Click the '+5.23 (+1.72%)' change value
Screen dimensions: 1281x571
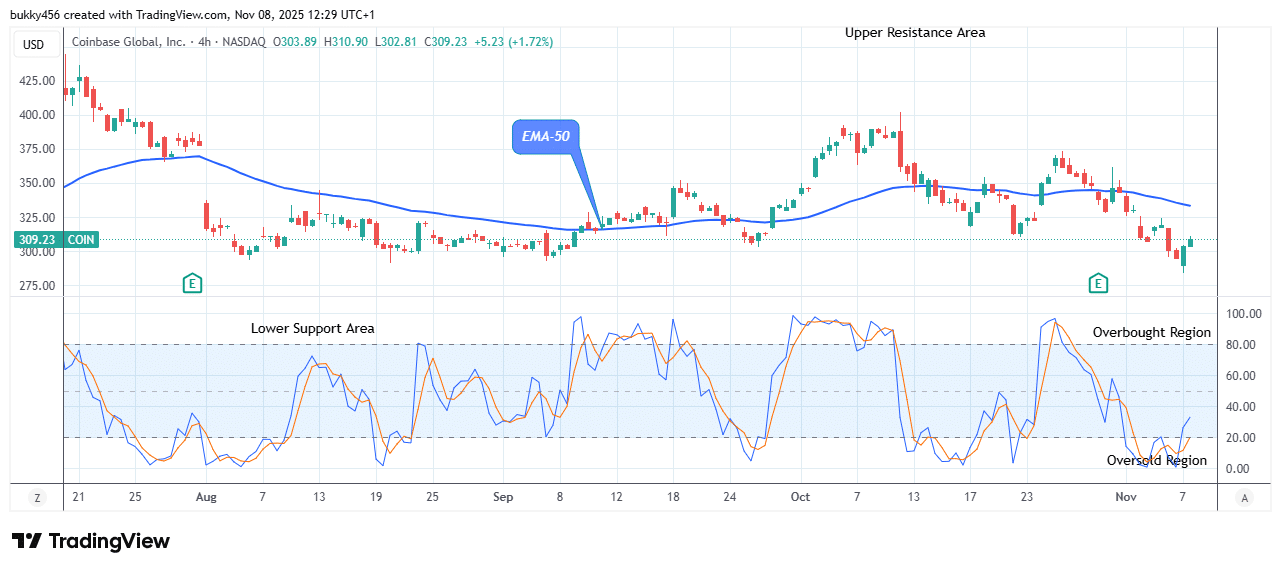(514, 42)
